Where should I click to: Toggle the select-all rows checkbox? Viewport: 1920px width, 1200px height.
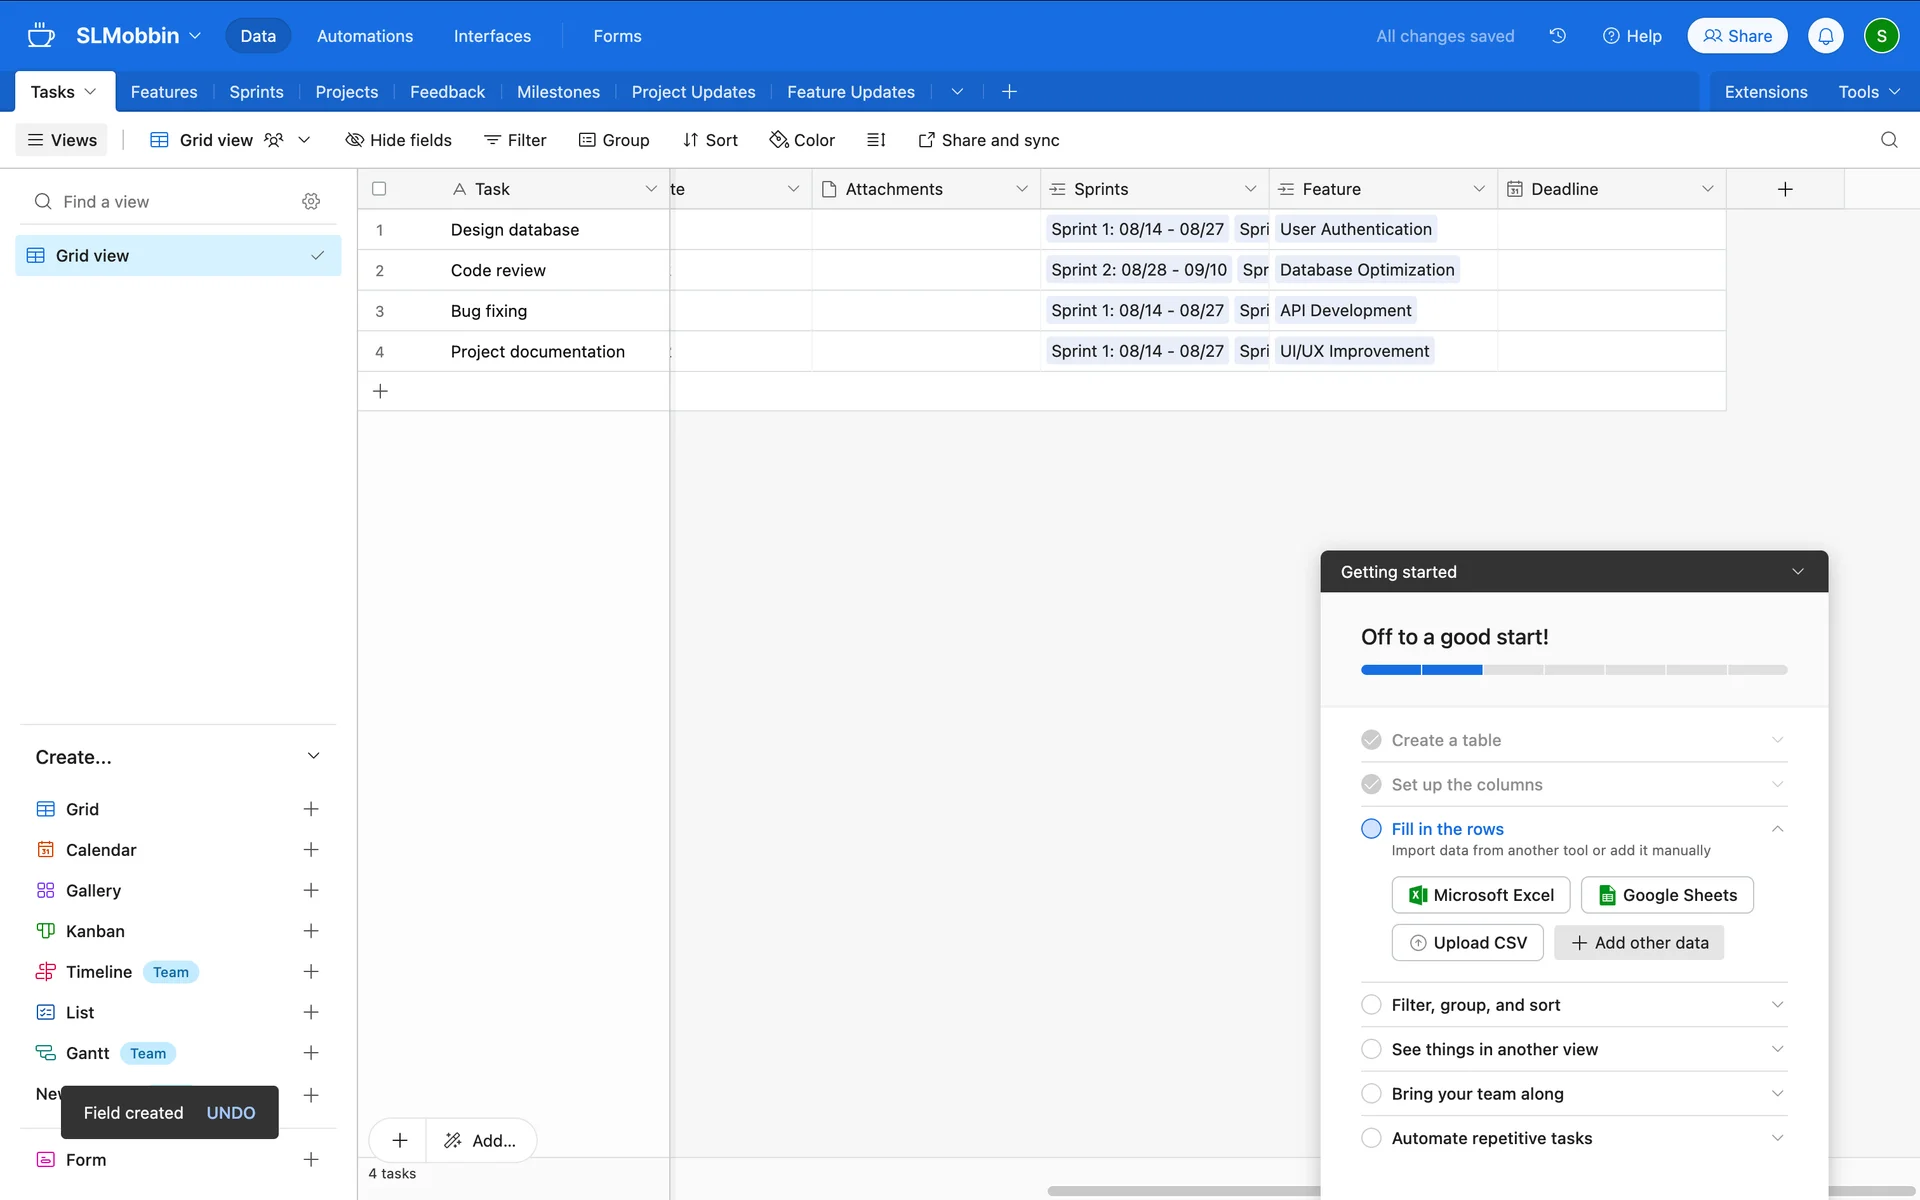379,189
